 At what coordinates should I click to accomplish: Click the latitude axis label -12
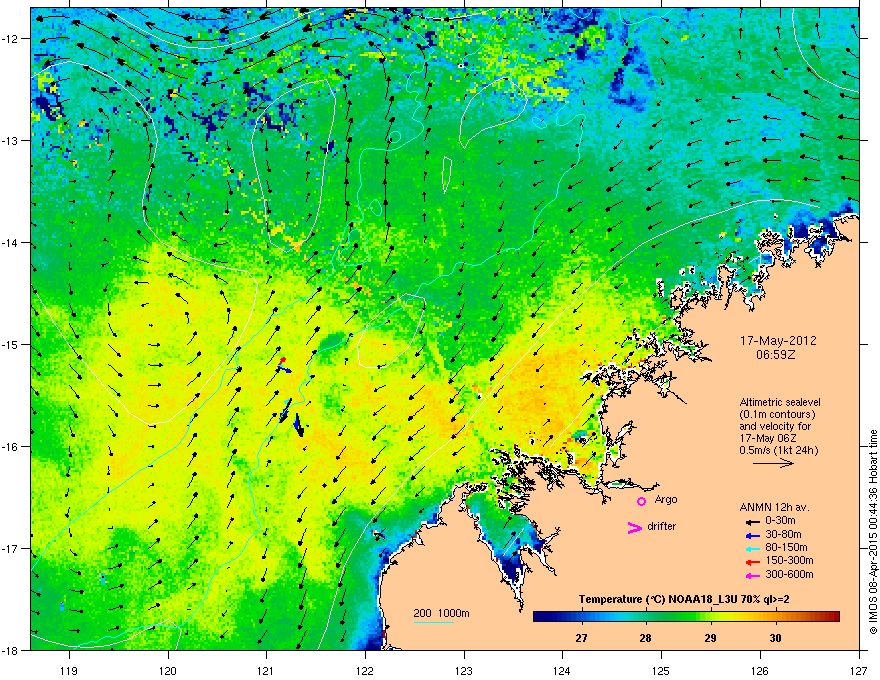tap(10, 39)
